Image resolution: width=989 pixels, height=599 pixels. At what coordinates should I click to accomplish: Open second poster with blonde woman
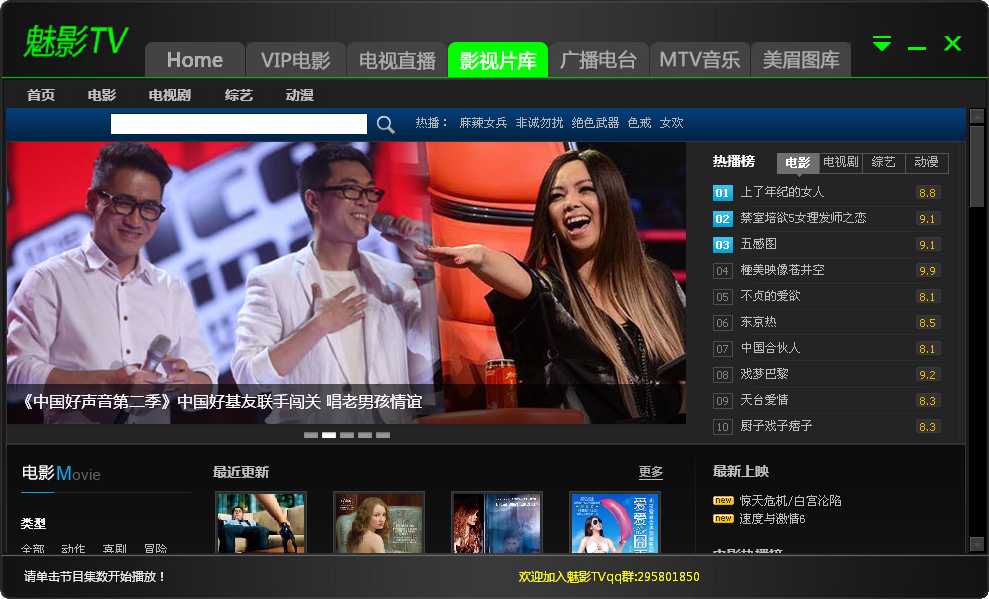click(378, 523)
